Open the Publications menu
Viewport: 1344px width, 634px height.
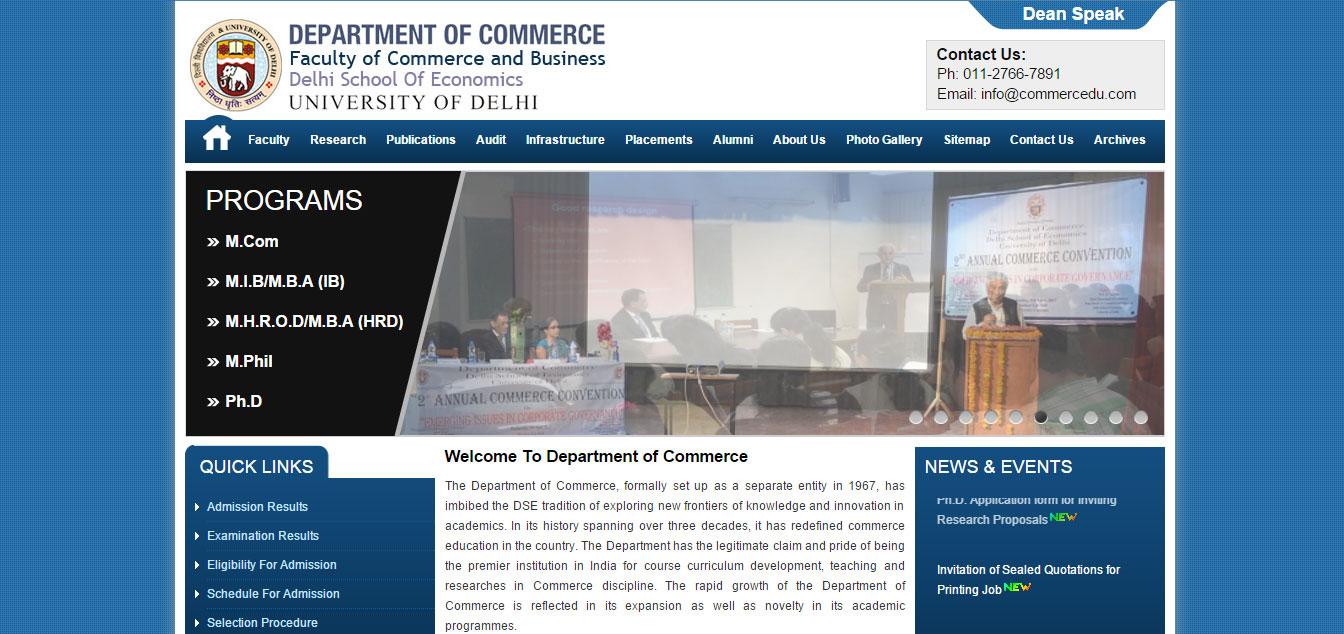click(421, 140)
